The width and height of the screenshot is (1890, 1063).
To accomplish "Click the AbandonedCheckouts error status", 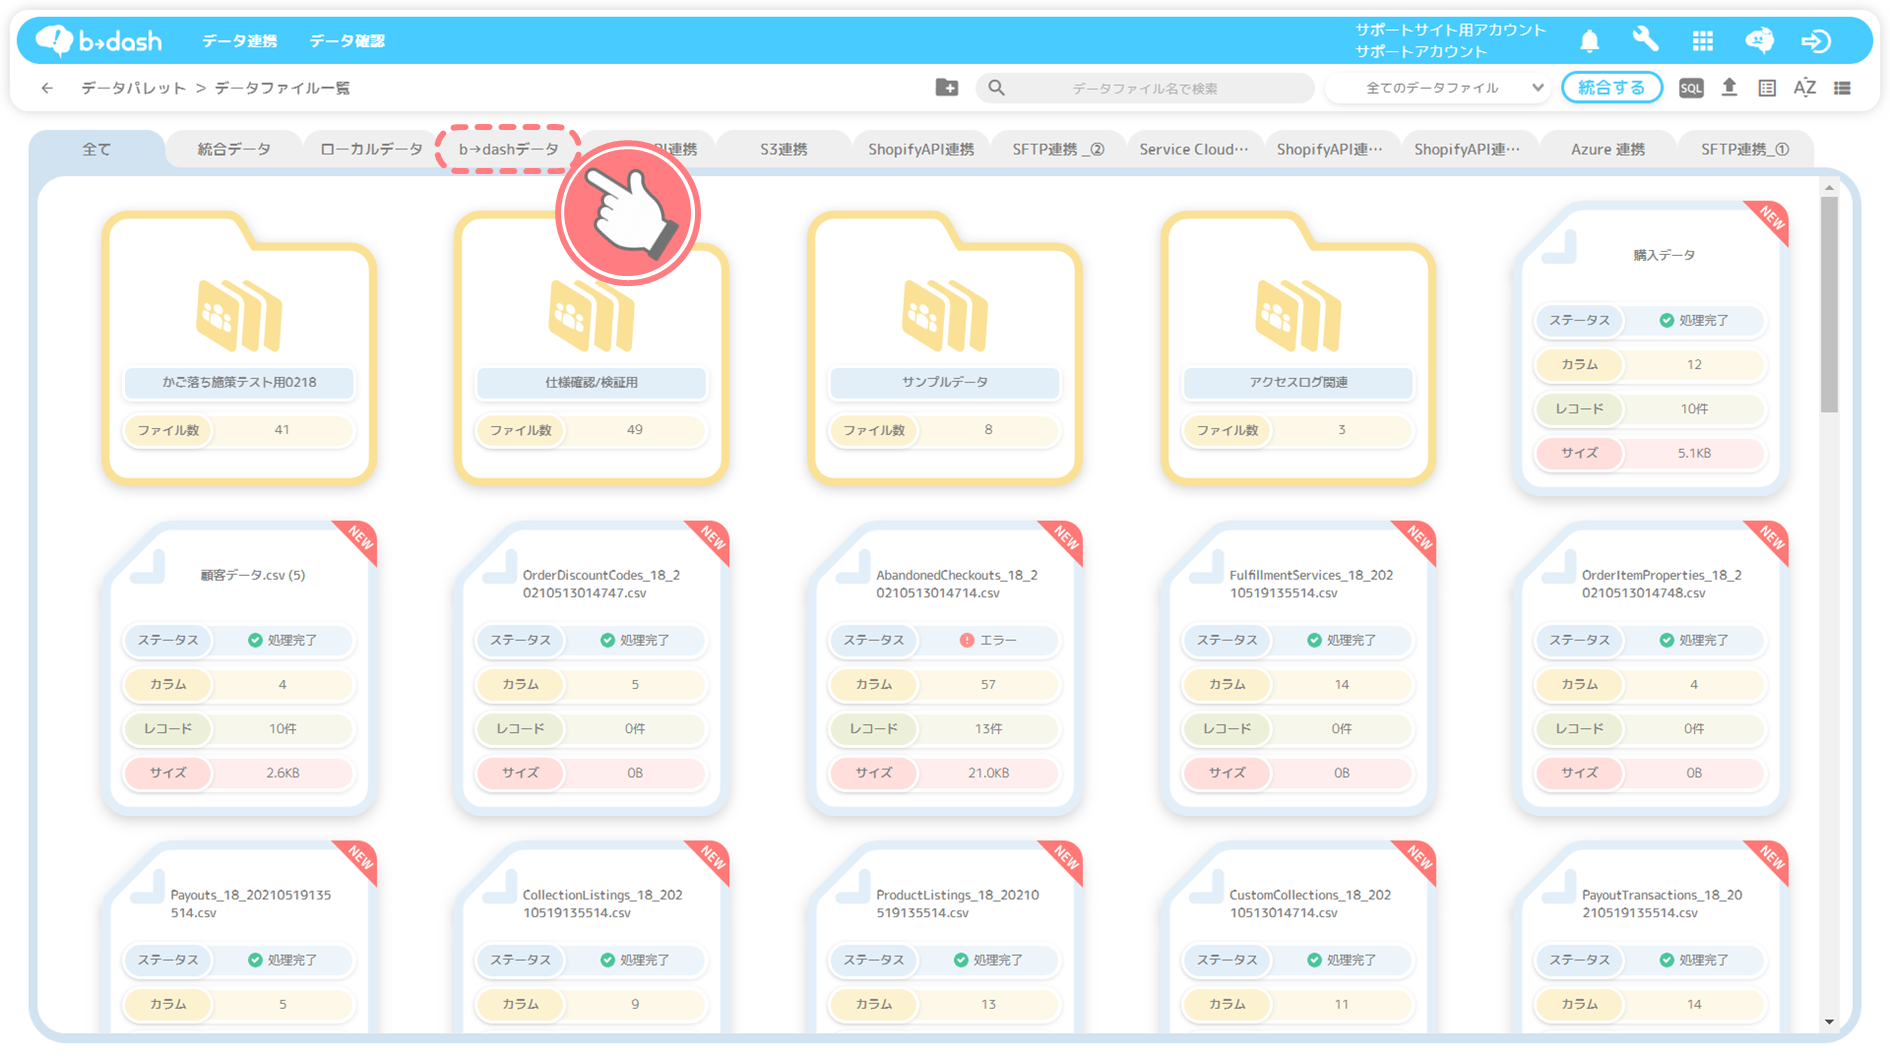I will tap(988, 640).
